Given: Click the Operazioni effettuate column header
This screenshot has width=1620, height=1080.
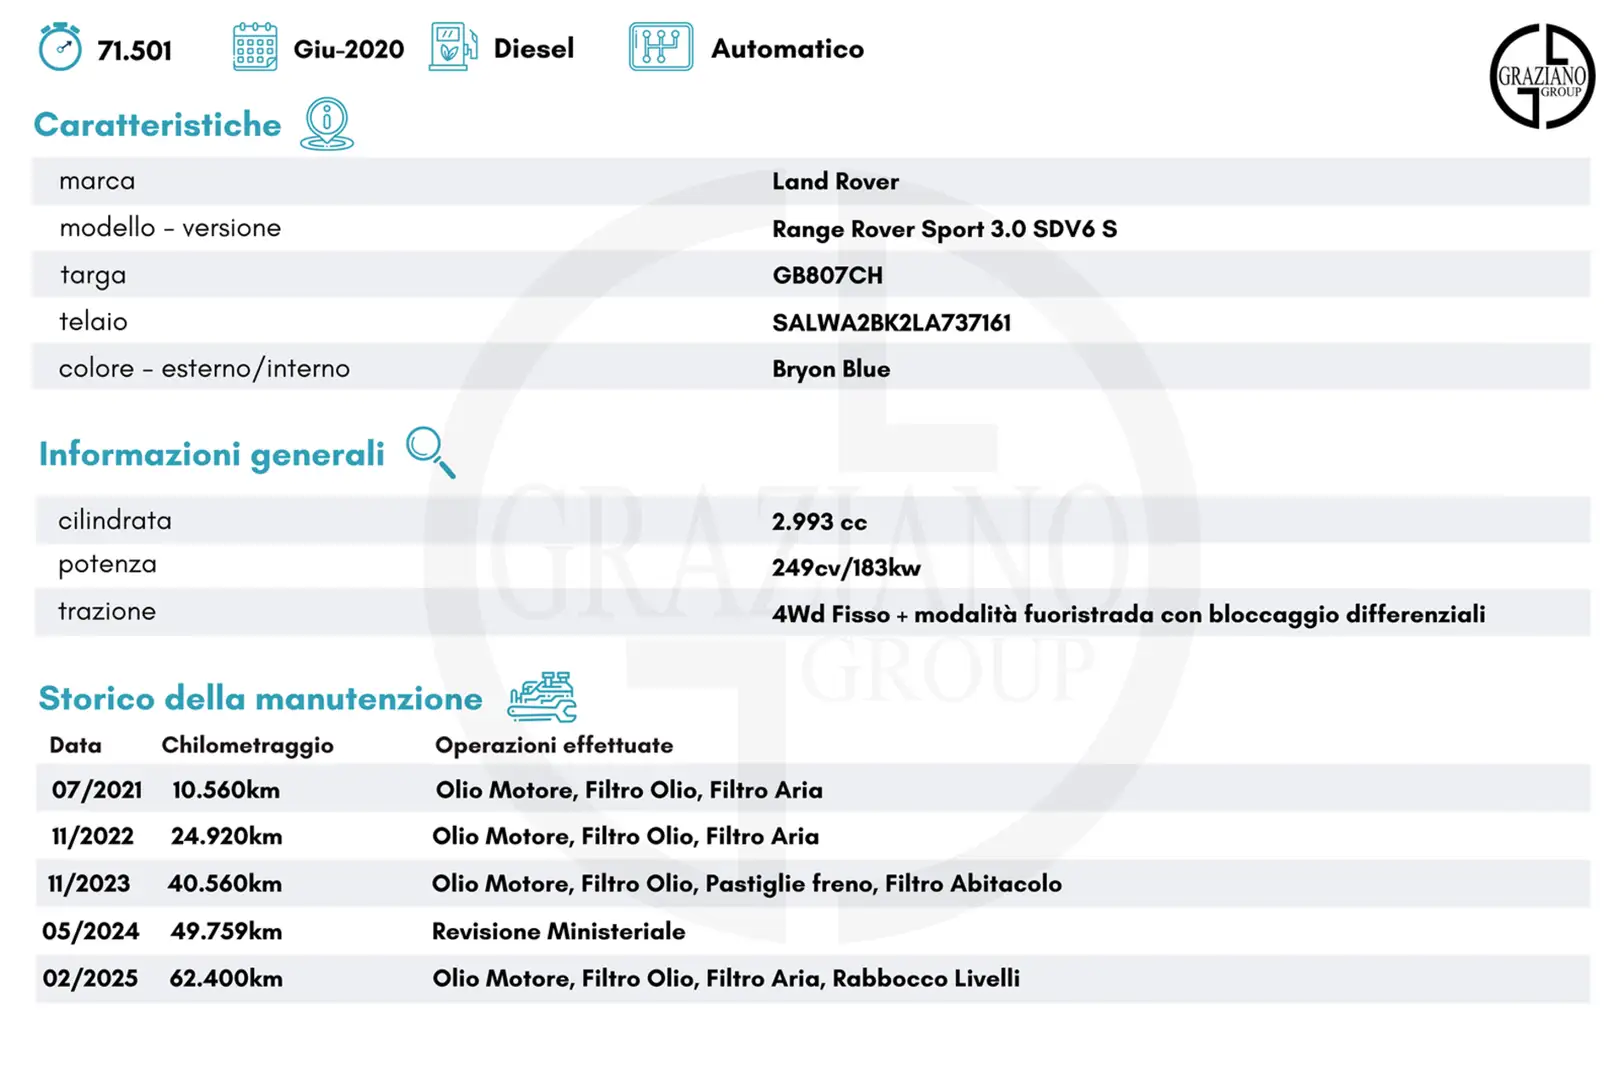Looking at the screenshot, I should pos(554,745).
